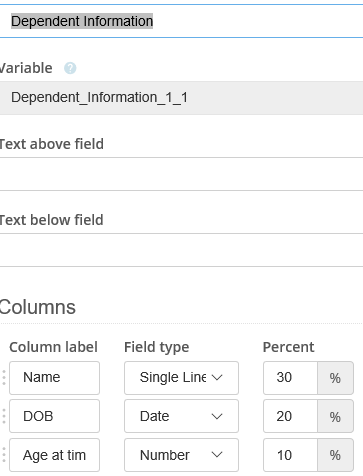
Task: Click drag handle beside Age at time row
Action: pyautogui.click(x=4, y=455)
